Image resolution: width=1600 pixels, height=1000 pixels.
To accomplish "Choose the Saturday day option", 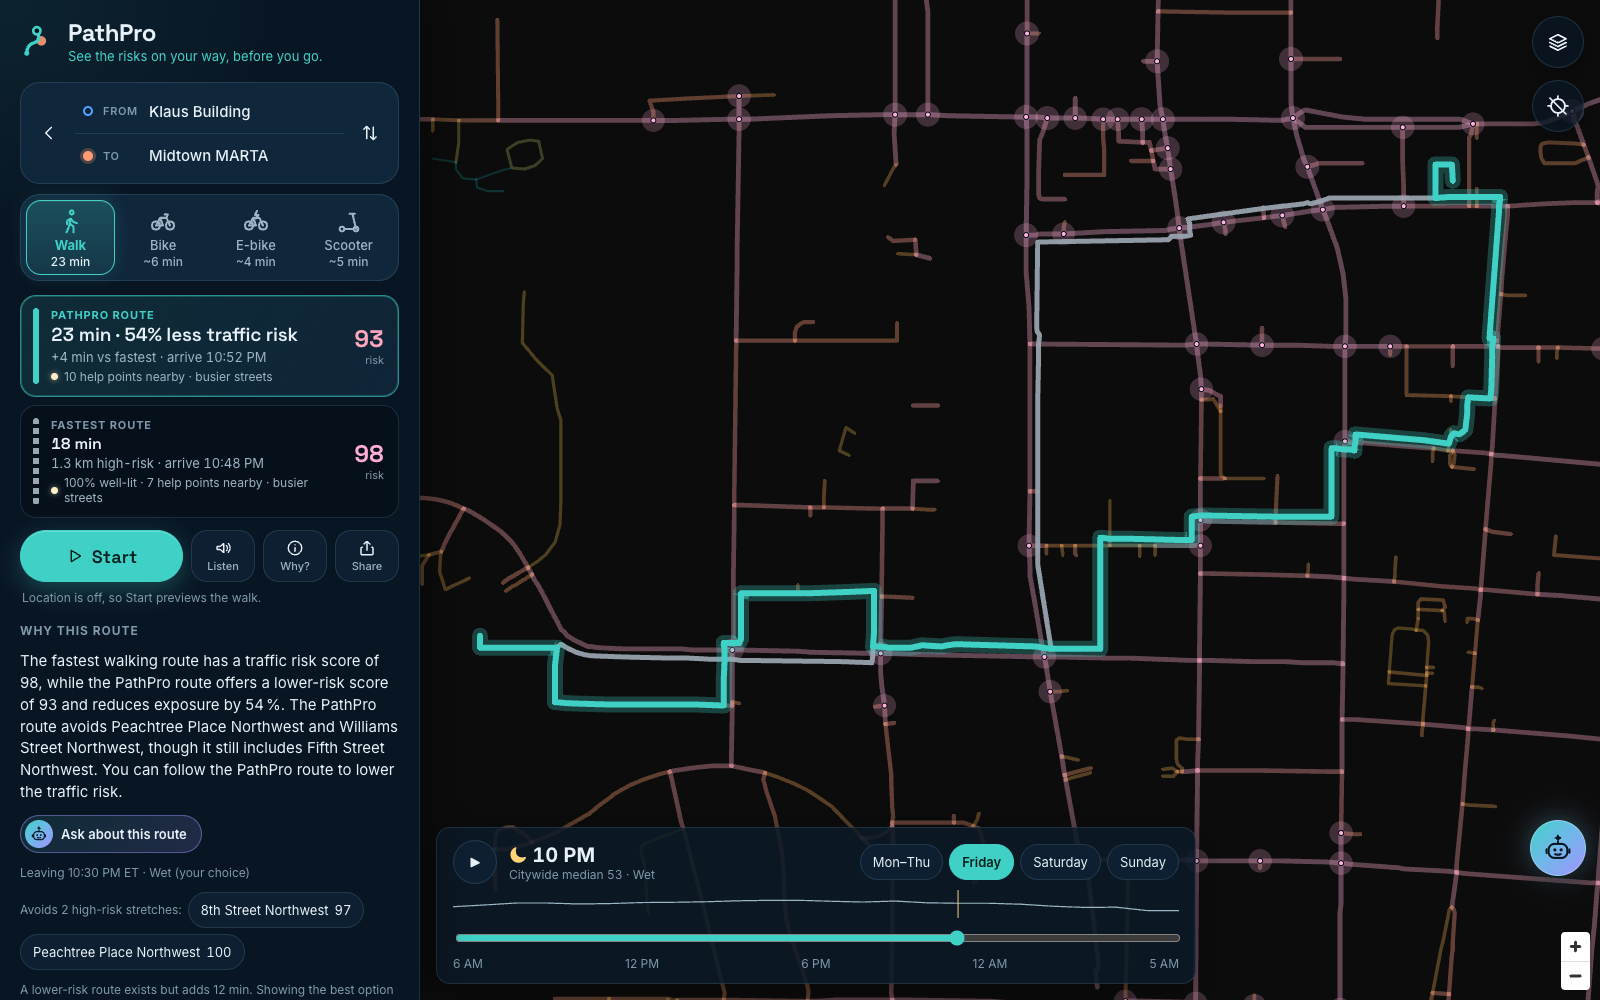I will click(x=1060, y=862).
